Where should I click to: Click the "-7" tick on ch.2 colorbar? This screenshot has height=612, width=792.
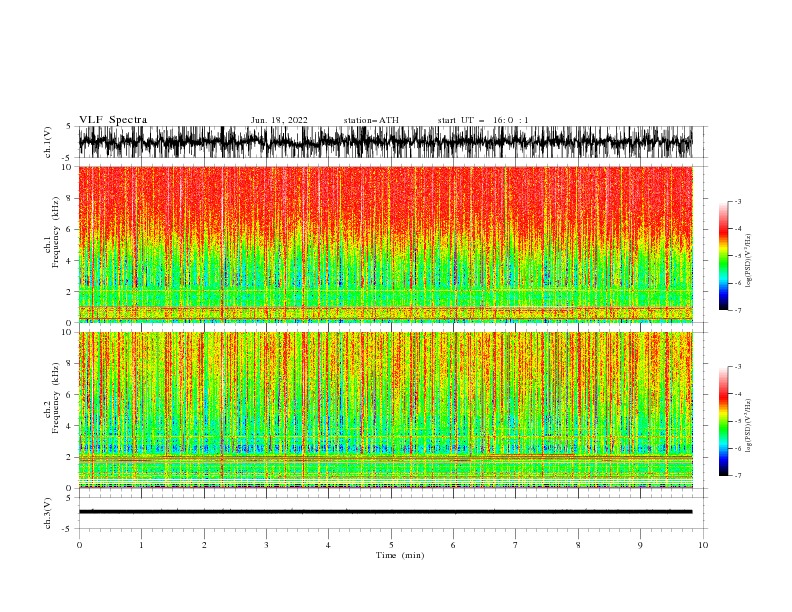737,476
